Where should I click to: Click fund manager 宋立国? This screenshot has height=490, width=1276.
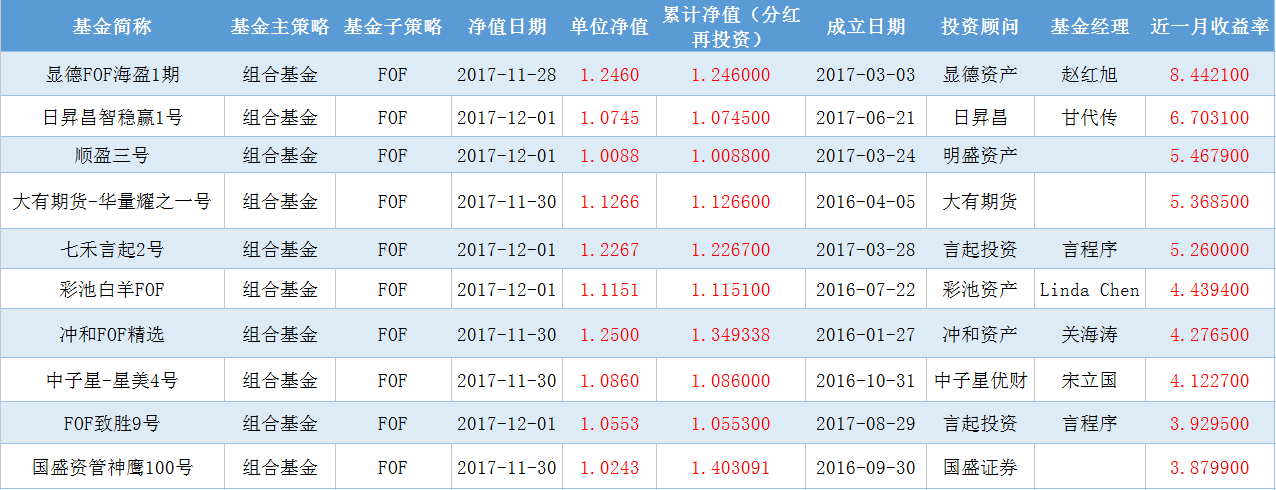(x=1090, y=381)
